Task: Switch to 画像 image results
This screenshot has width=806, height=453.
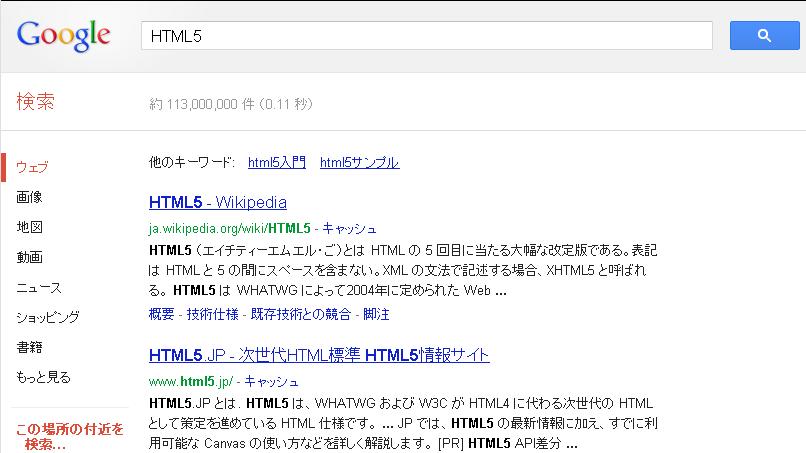Action: 29,197
